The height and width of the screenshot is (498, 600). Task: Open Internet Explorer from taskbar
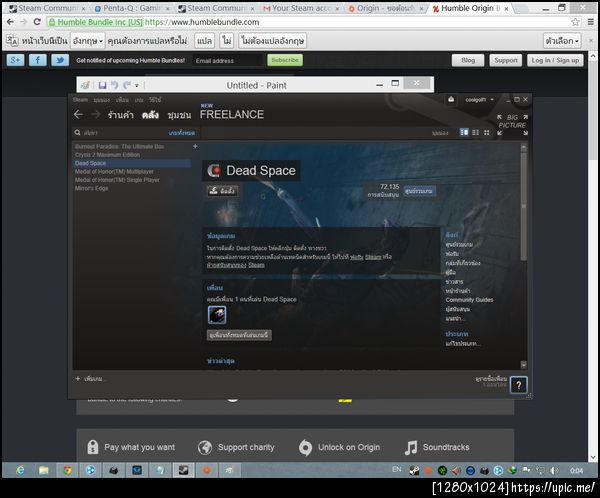[21, 470]
